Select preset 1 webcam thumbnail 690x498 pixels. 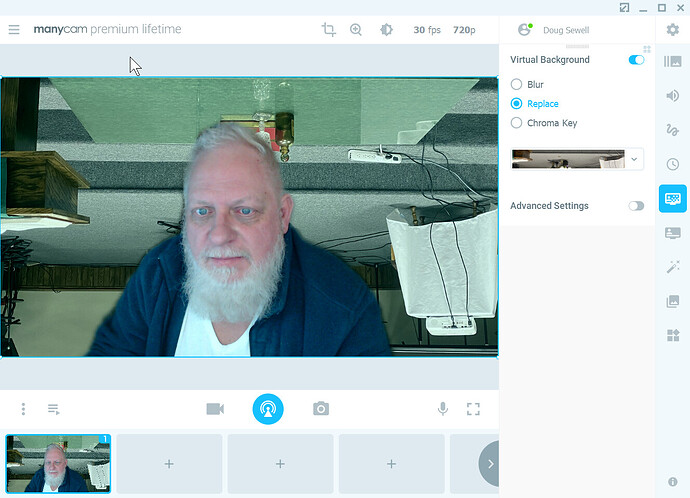click(58, 464)
